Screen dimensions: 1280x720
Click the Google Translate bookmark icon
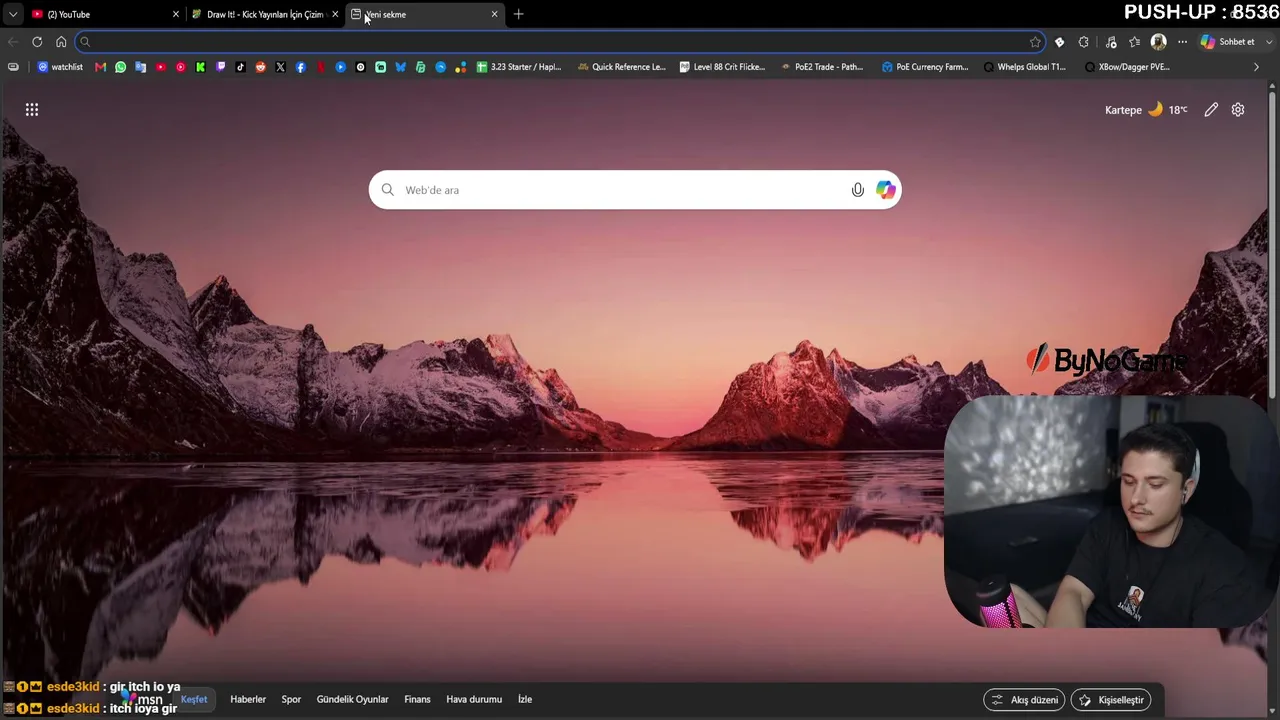[x=140, y=67]
